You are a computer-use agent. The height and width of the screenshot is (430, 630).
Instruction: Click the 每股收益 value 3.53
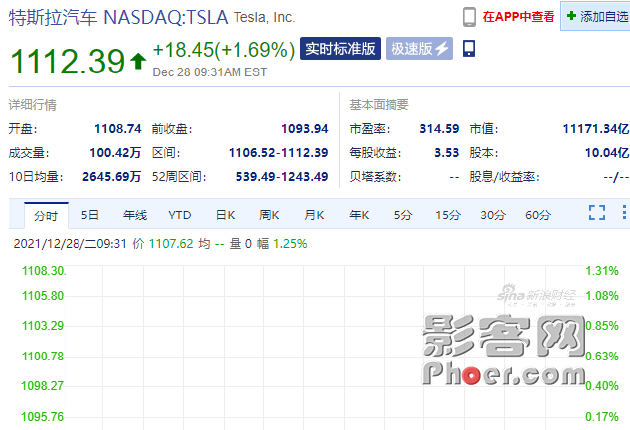(x=447, y=153)
